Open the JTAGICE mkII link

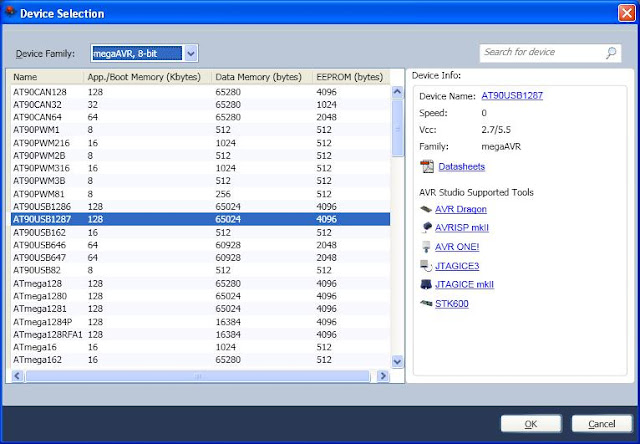[464, 284]
